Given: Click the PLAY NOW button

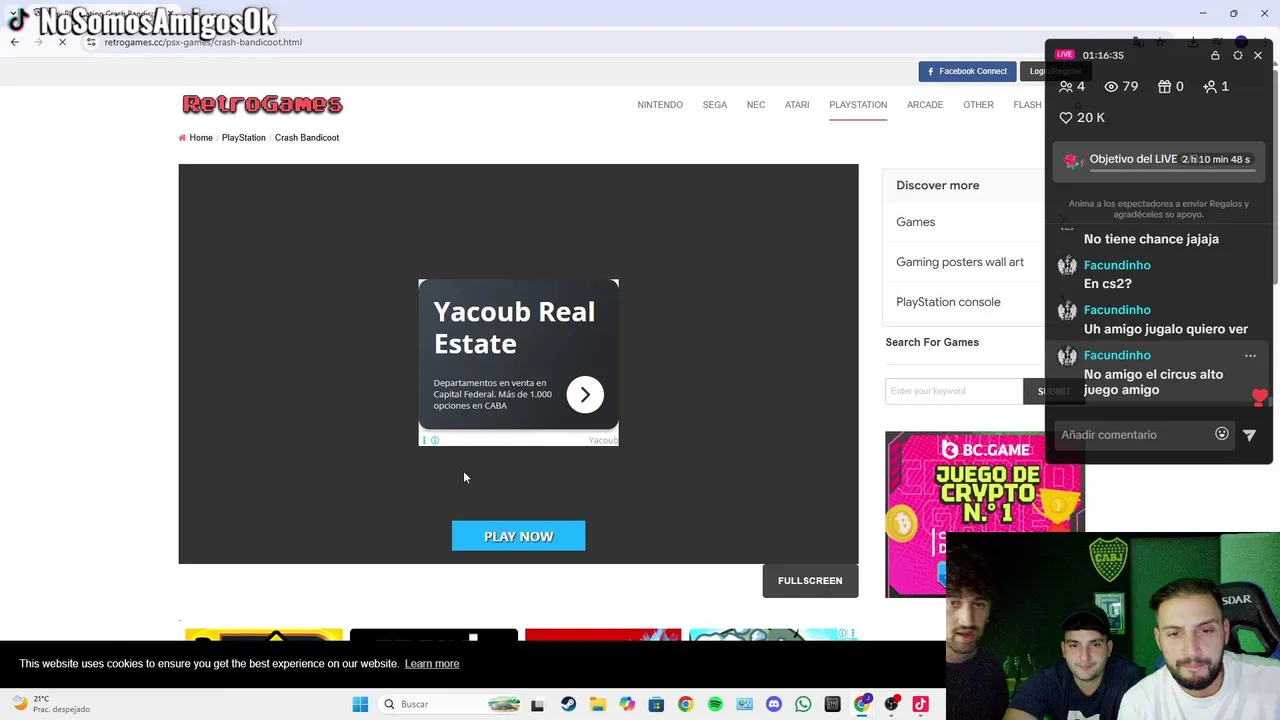Looking at the screenshot, I should click(x=518, y=536).
